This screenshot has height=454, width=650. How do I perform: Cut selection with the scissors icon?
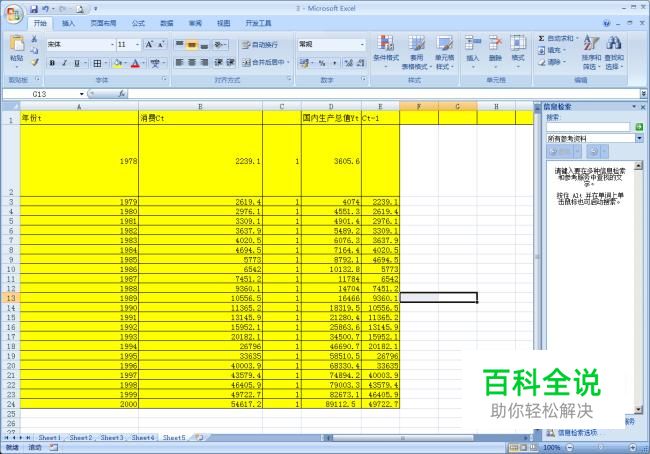point(34,39)
